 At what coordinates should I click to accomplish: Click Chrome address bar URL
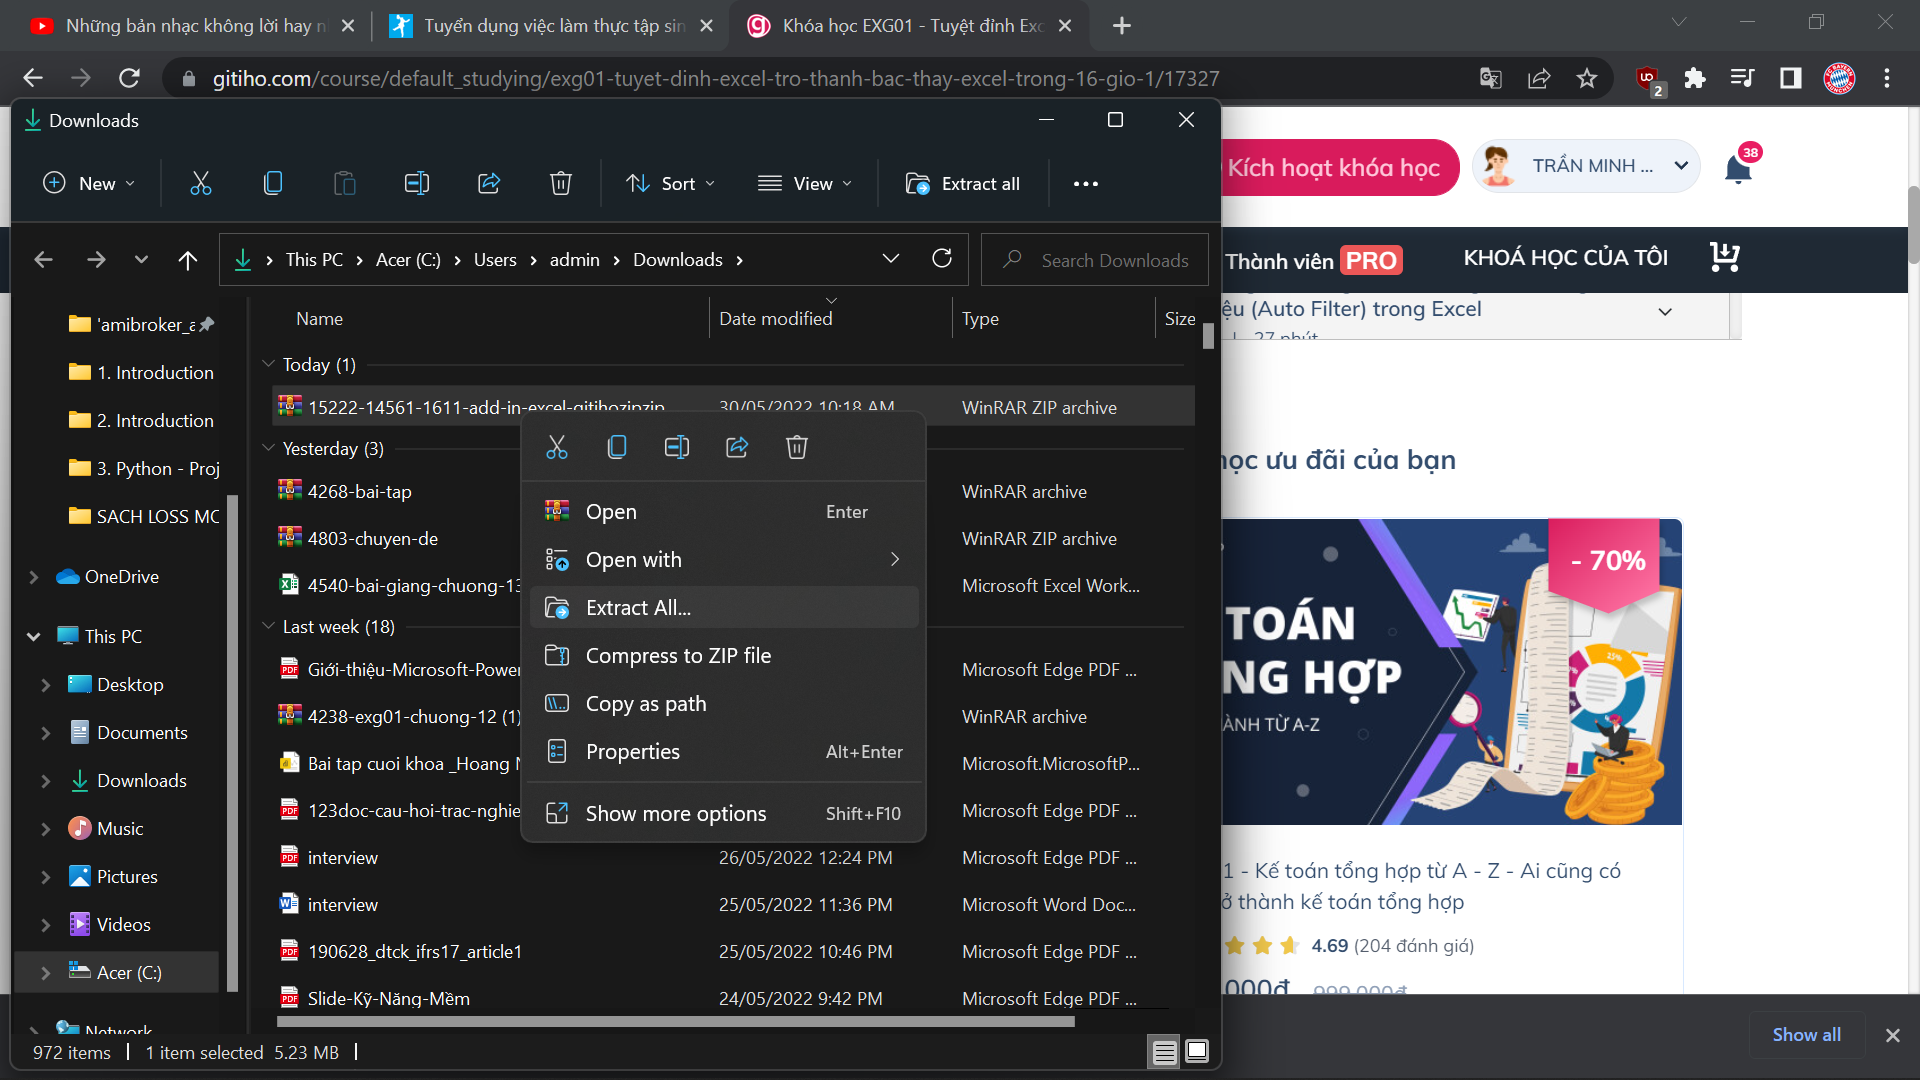[715, 78]
